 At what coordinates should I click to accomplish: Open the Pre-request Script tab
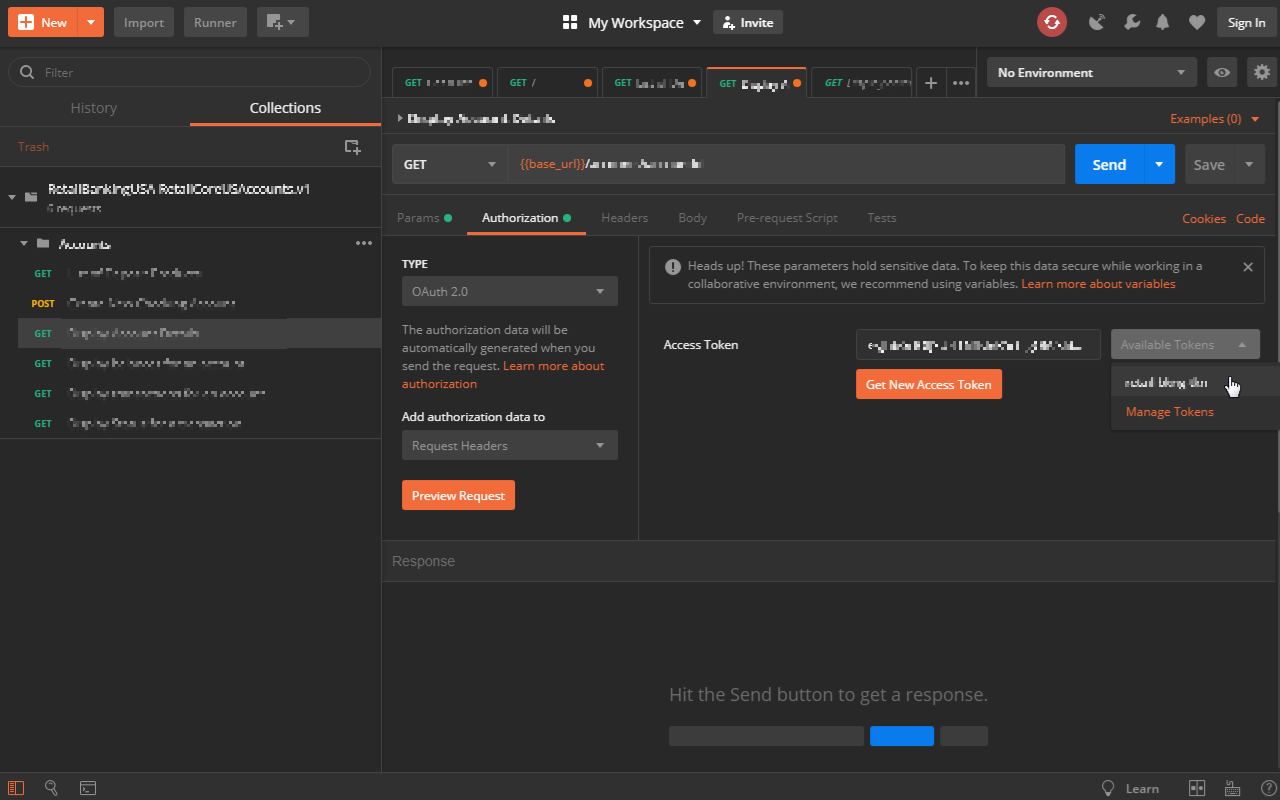coord(787,217)
